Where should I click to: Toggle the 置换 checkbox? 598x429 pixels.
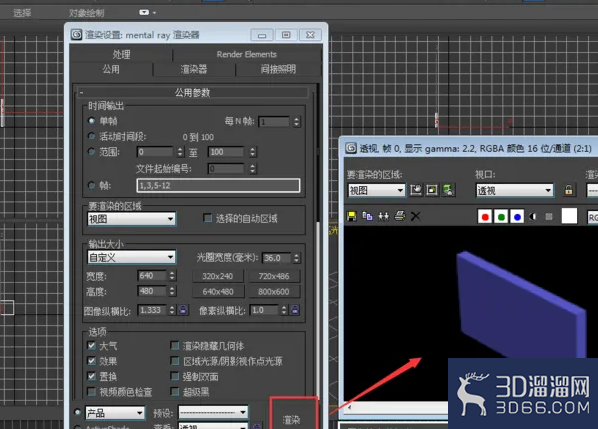[x=92, y=376]
